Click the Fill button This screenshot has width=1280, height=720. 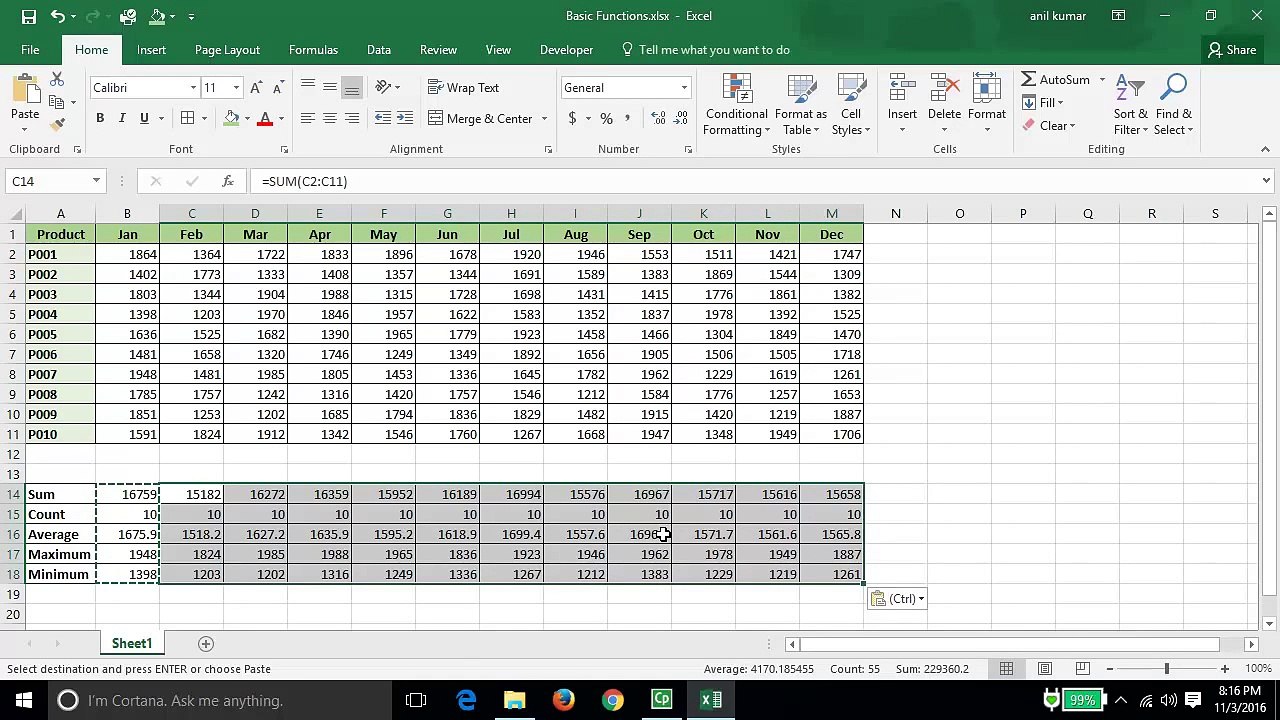pyautogui.click(x=1043, y=102)
